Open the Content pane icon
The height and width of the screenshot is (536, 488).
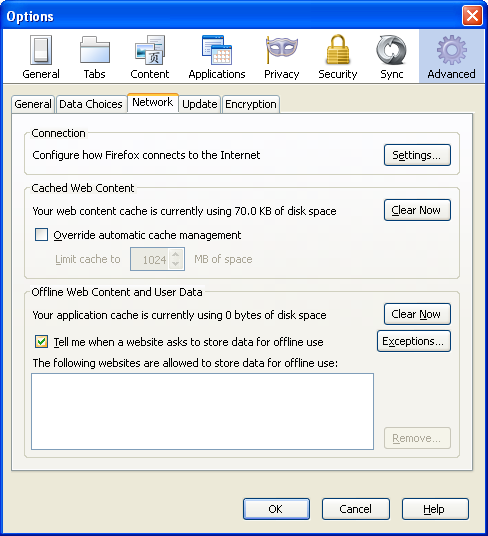click(150, 50)
